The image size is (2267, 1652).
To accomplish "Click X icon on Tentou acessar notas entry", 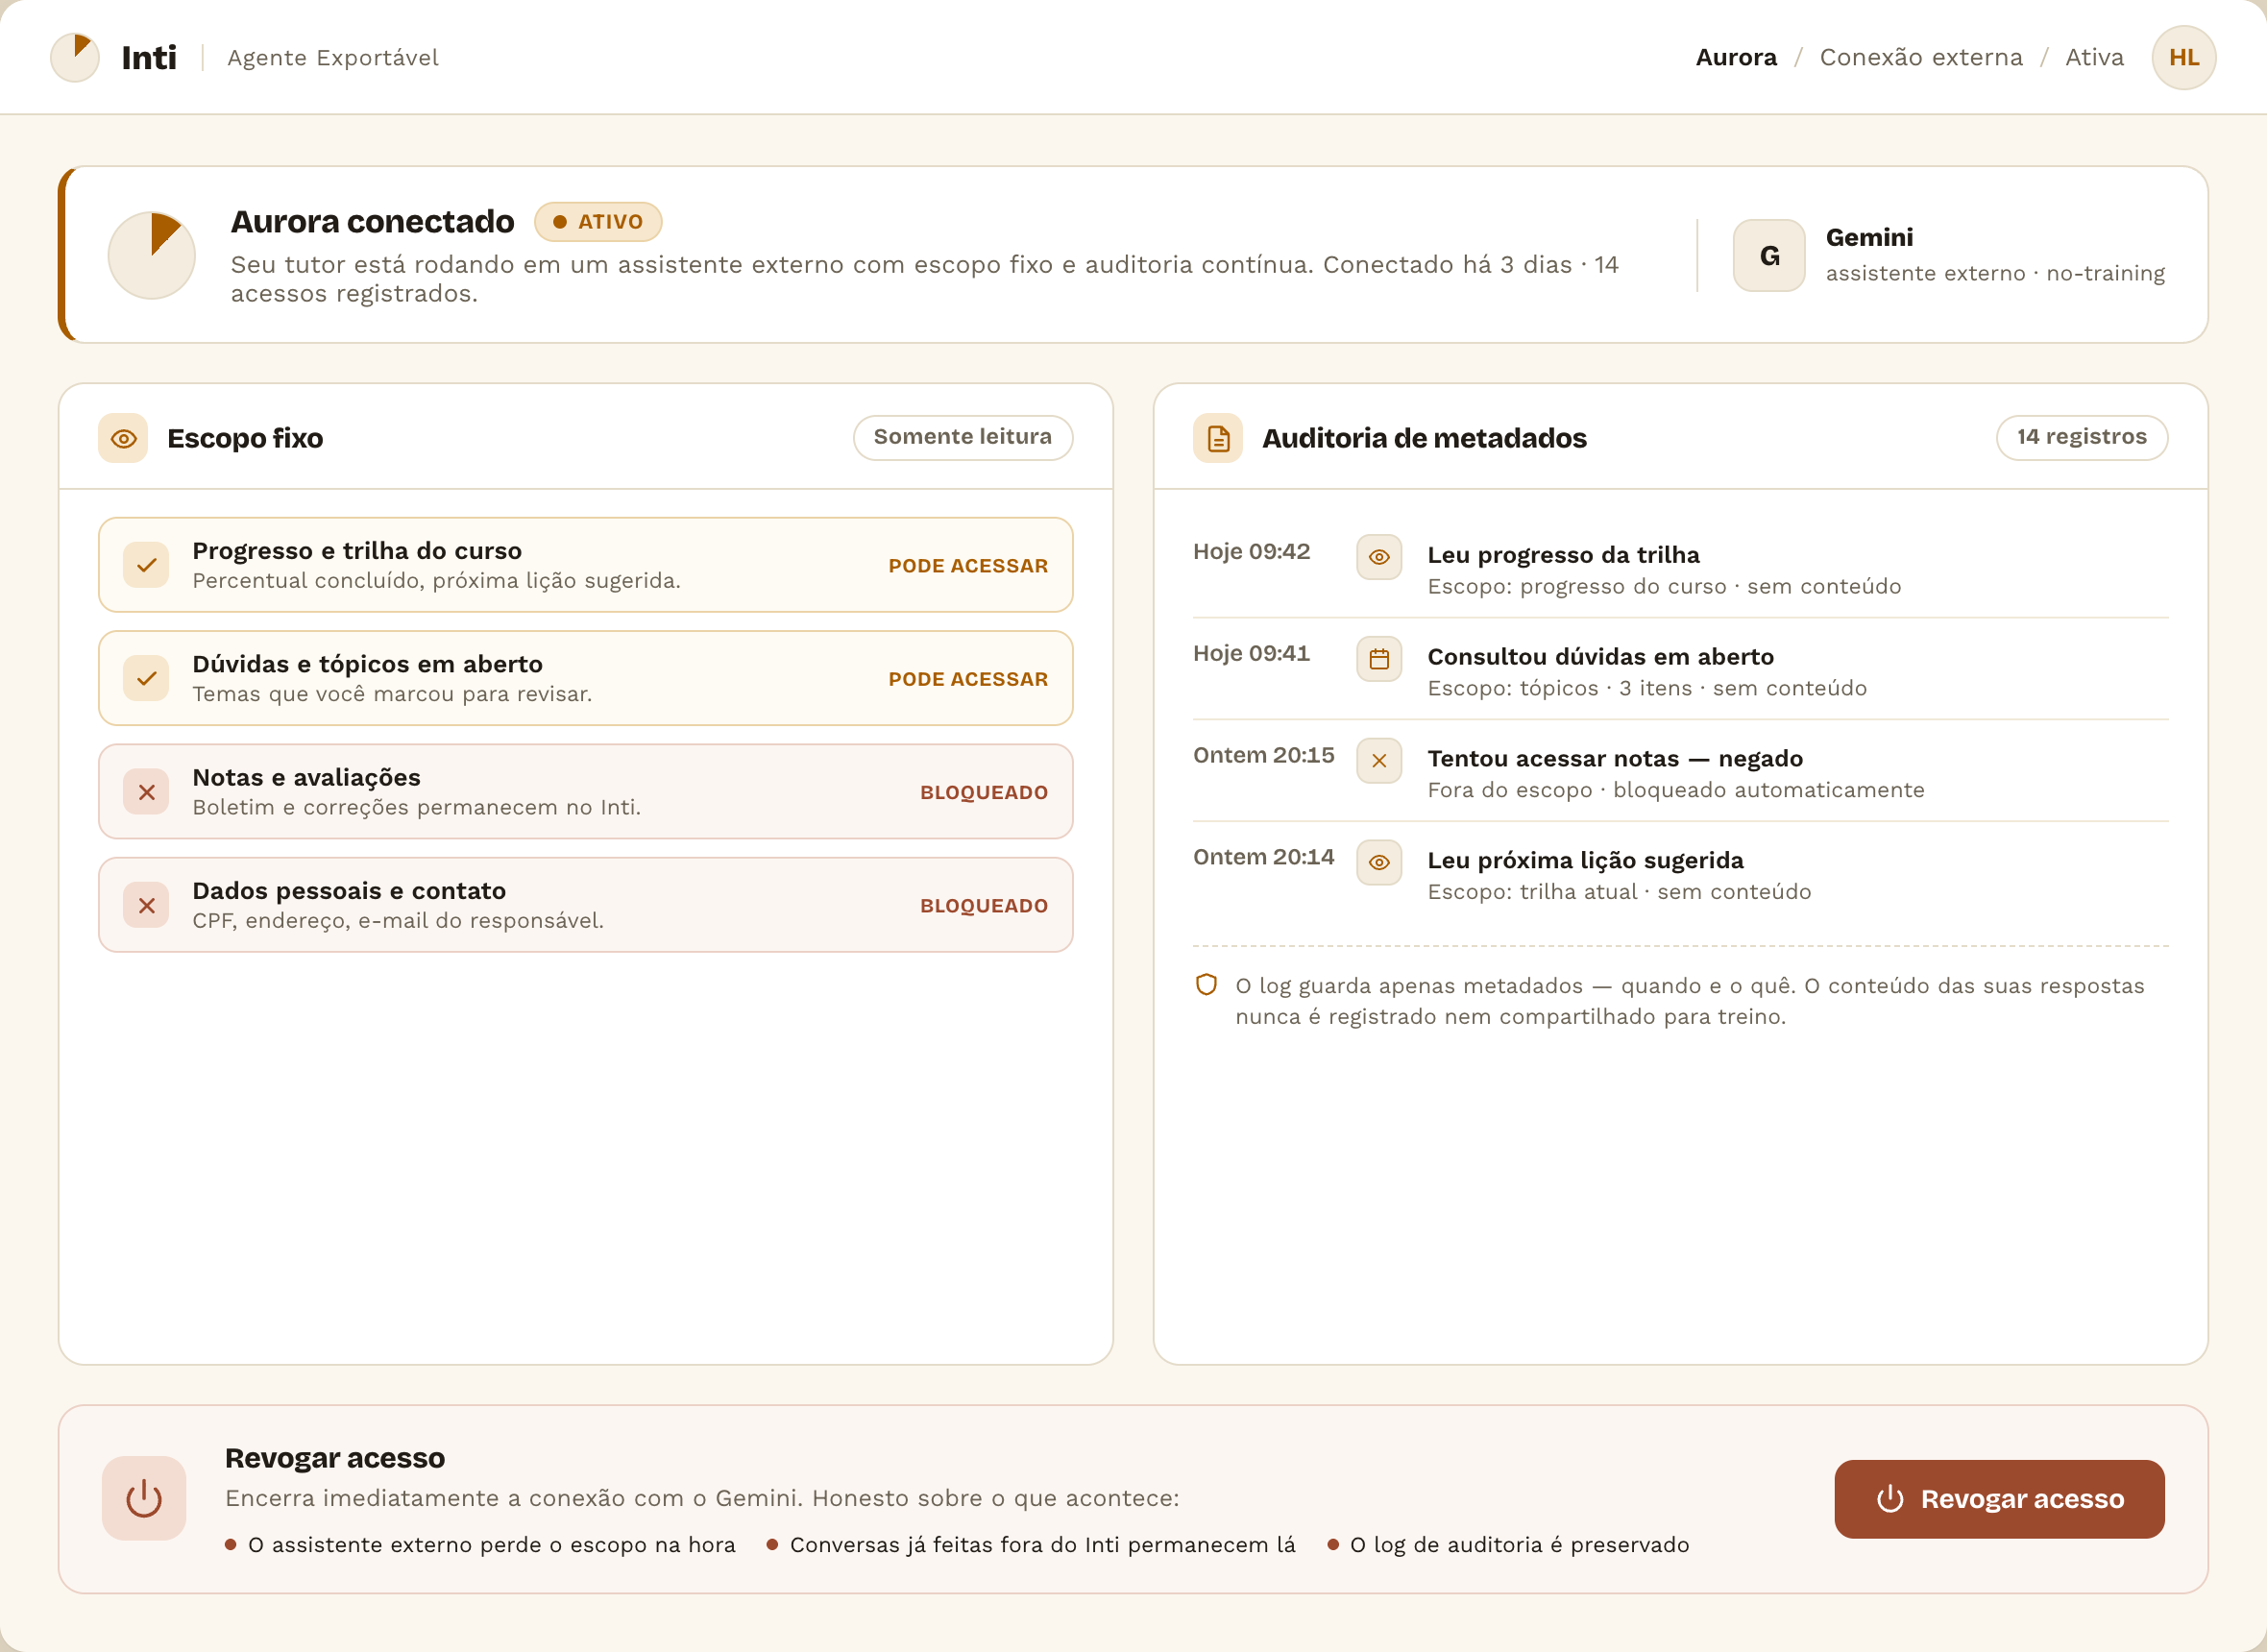I will pyautogui.click(x=1378, y=761).
